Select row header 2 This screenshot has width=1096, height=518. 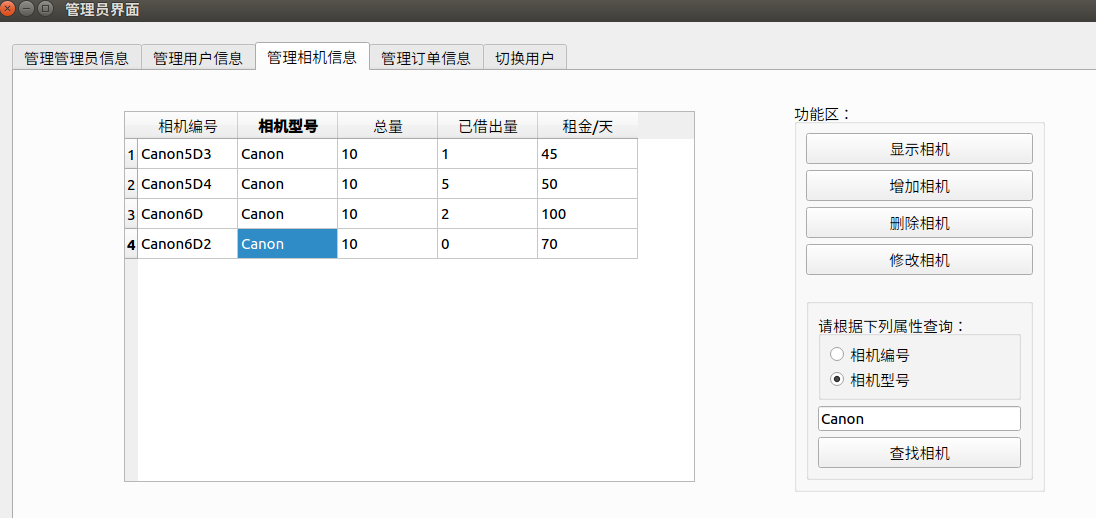(131, 184)
